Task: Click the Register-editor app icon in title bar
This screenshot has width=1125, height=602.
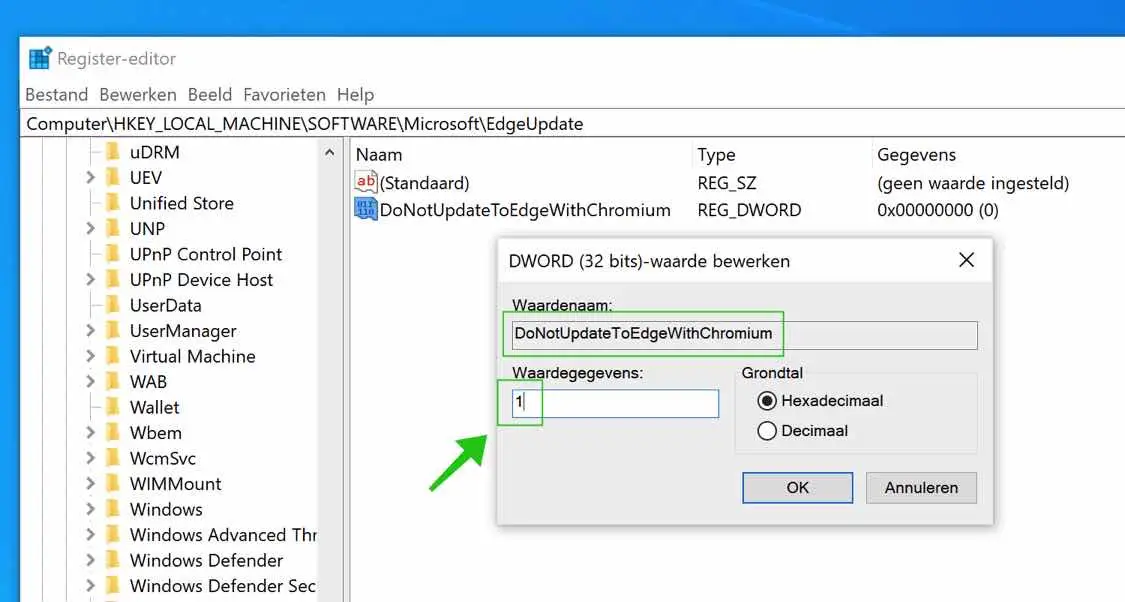Action: pos(40,58)
